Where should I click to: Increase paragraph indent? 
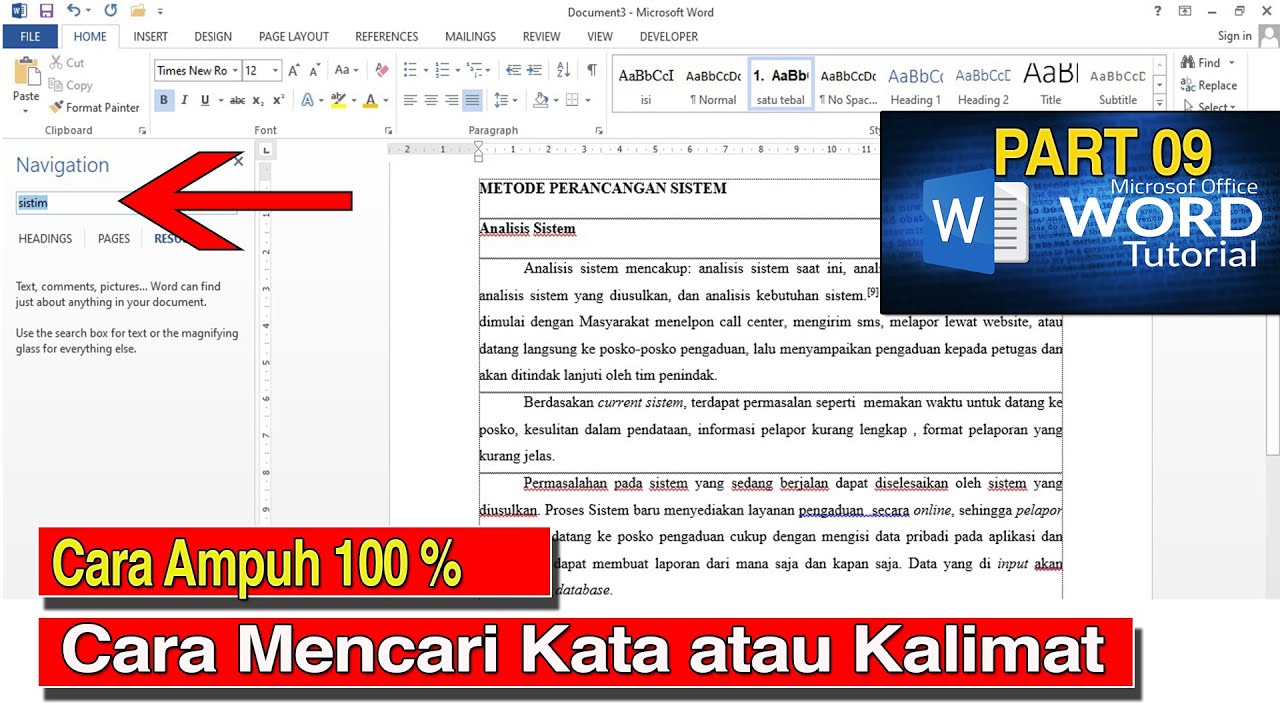tap(537, 70)
